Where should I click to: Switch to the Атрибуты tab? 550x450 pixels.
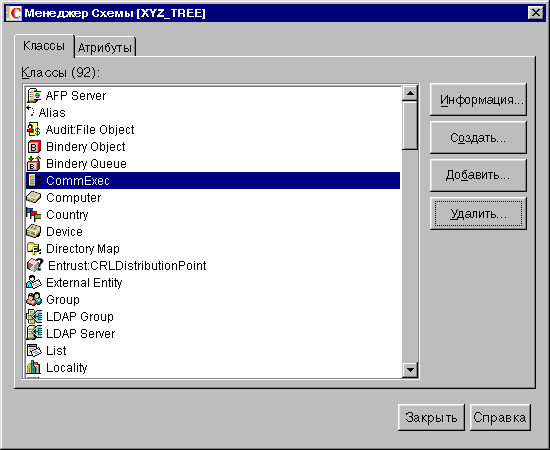point(105,47)
